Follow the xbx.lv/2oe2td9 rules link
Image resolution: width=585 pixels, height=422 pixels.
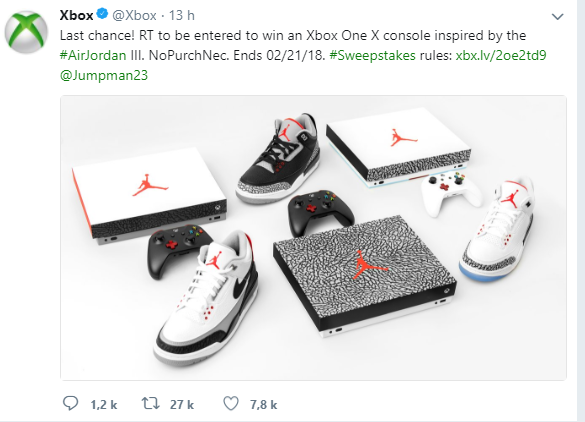pos(501,55)
